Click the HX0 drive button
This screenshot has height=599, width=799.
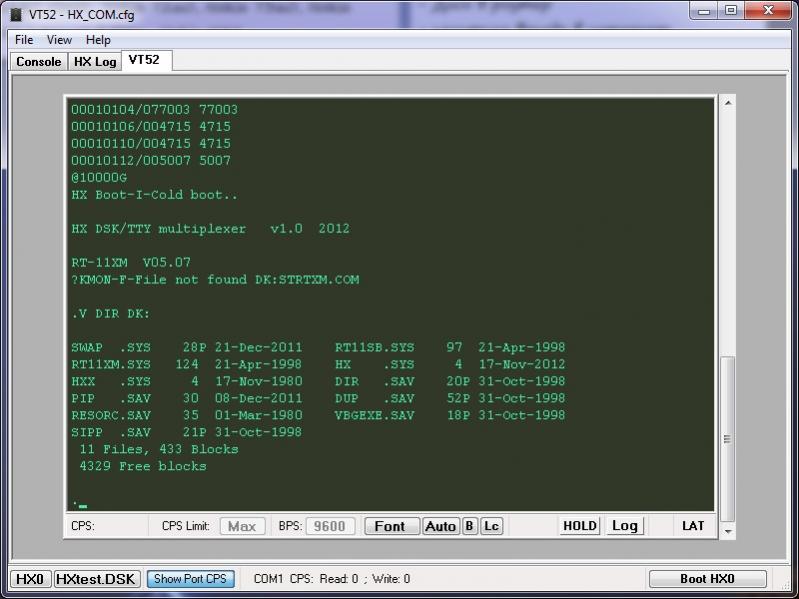point(29,579)
